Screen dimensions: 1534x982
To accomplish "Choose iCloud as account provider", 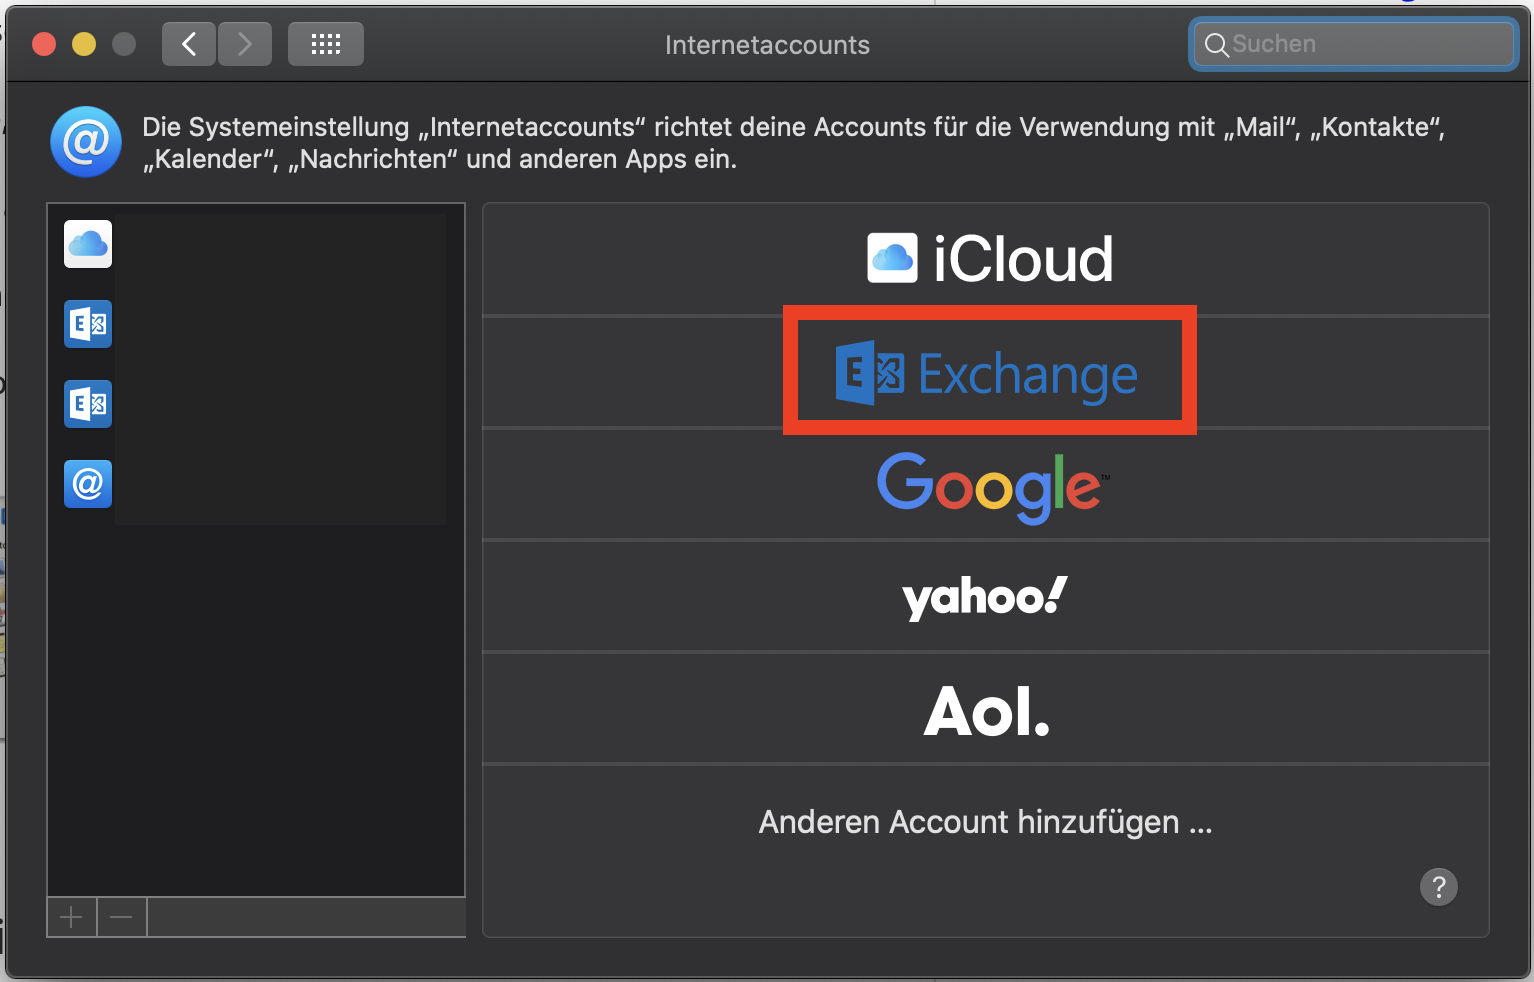I will pyautogui.click(x=986, y=260).
